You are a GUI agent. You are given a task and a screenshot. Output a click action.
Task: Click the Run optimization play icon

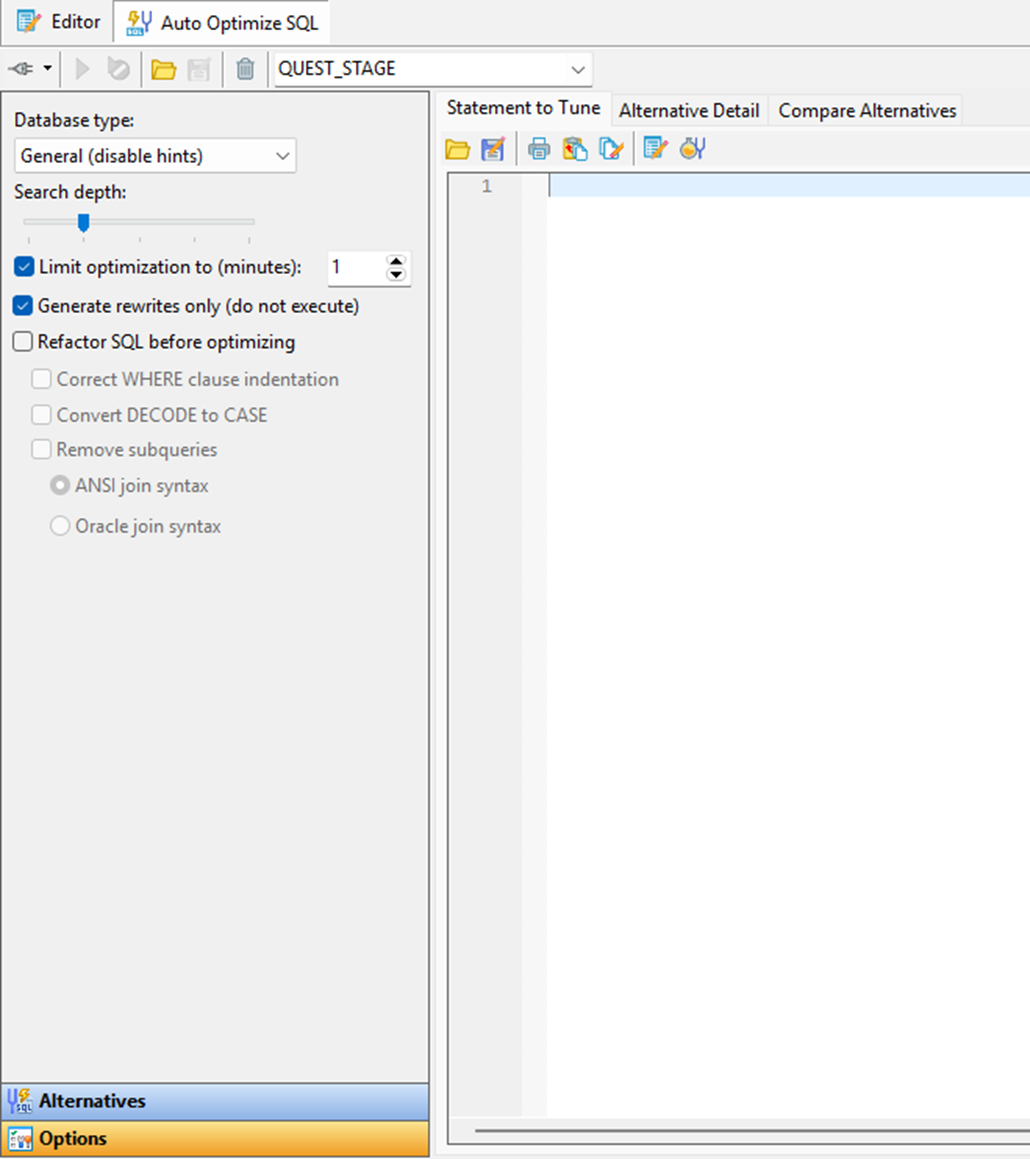[x=82, y=69]
